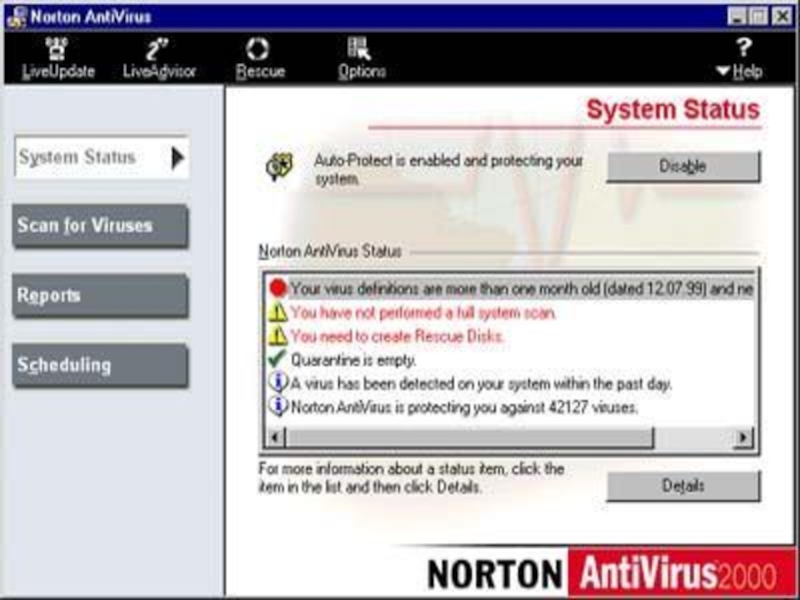800x600 pixels.
Task: Click the warning icon beside Rescue Disks
Action: tap(278, 336)
